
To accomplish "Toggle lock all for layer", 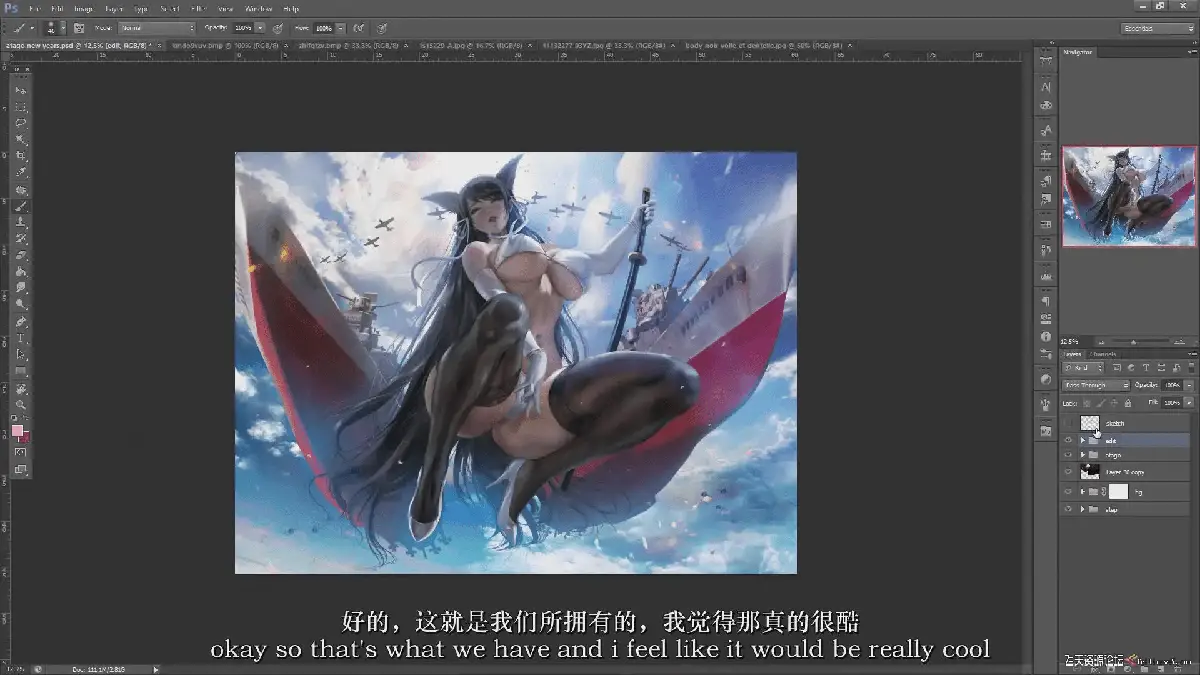I will click(x=1128, y=403).
